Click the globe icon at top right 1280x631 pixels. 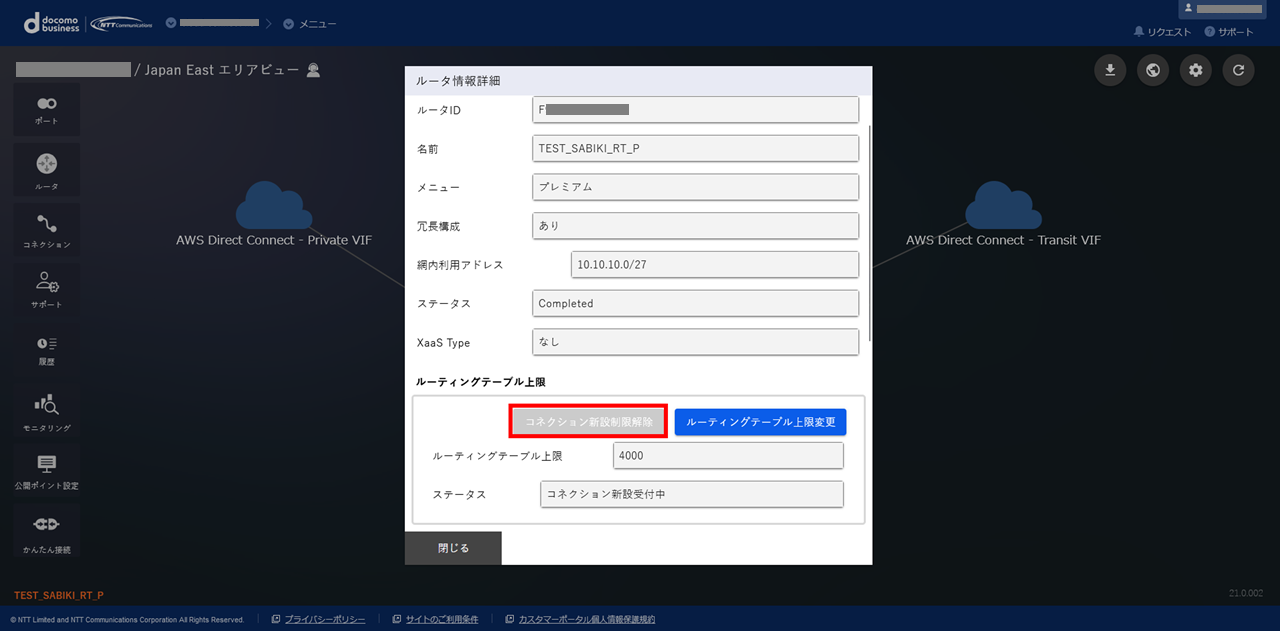click(1153, 70)
